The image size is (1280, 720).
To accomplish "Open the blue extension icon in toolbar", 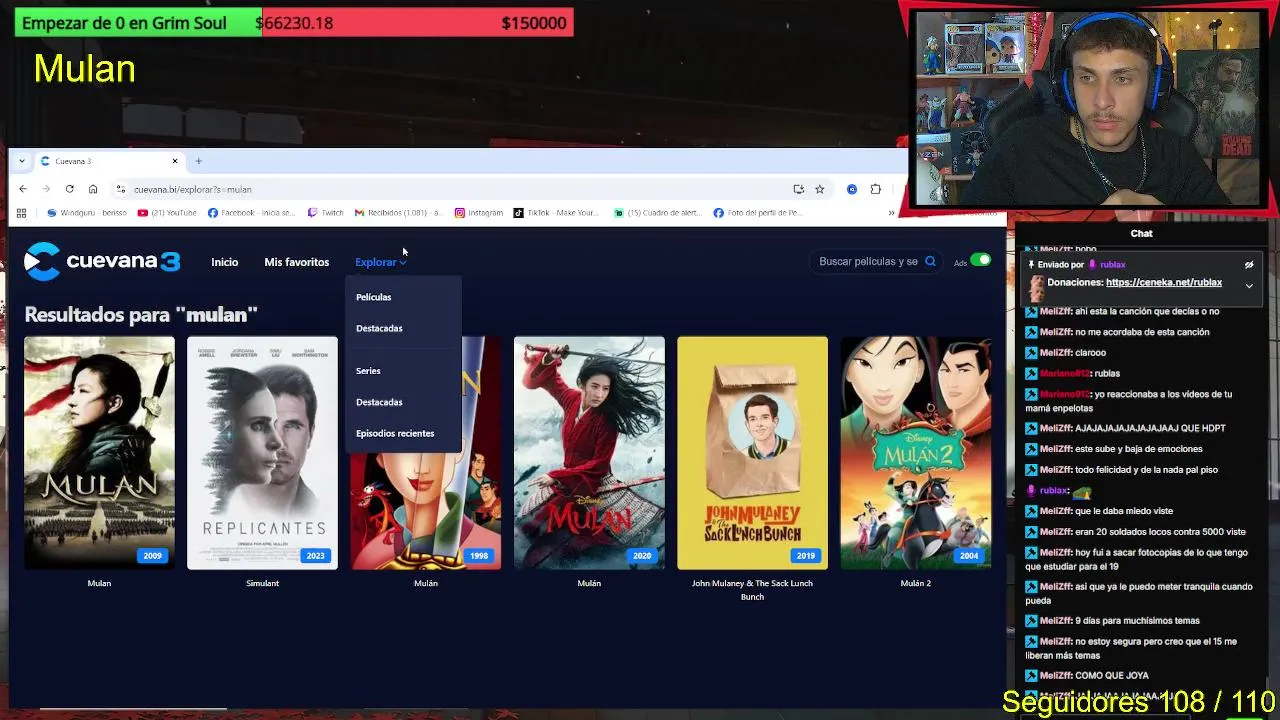I will [x=852, y=189].
